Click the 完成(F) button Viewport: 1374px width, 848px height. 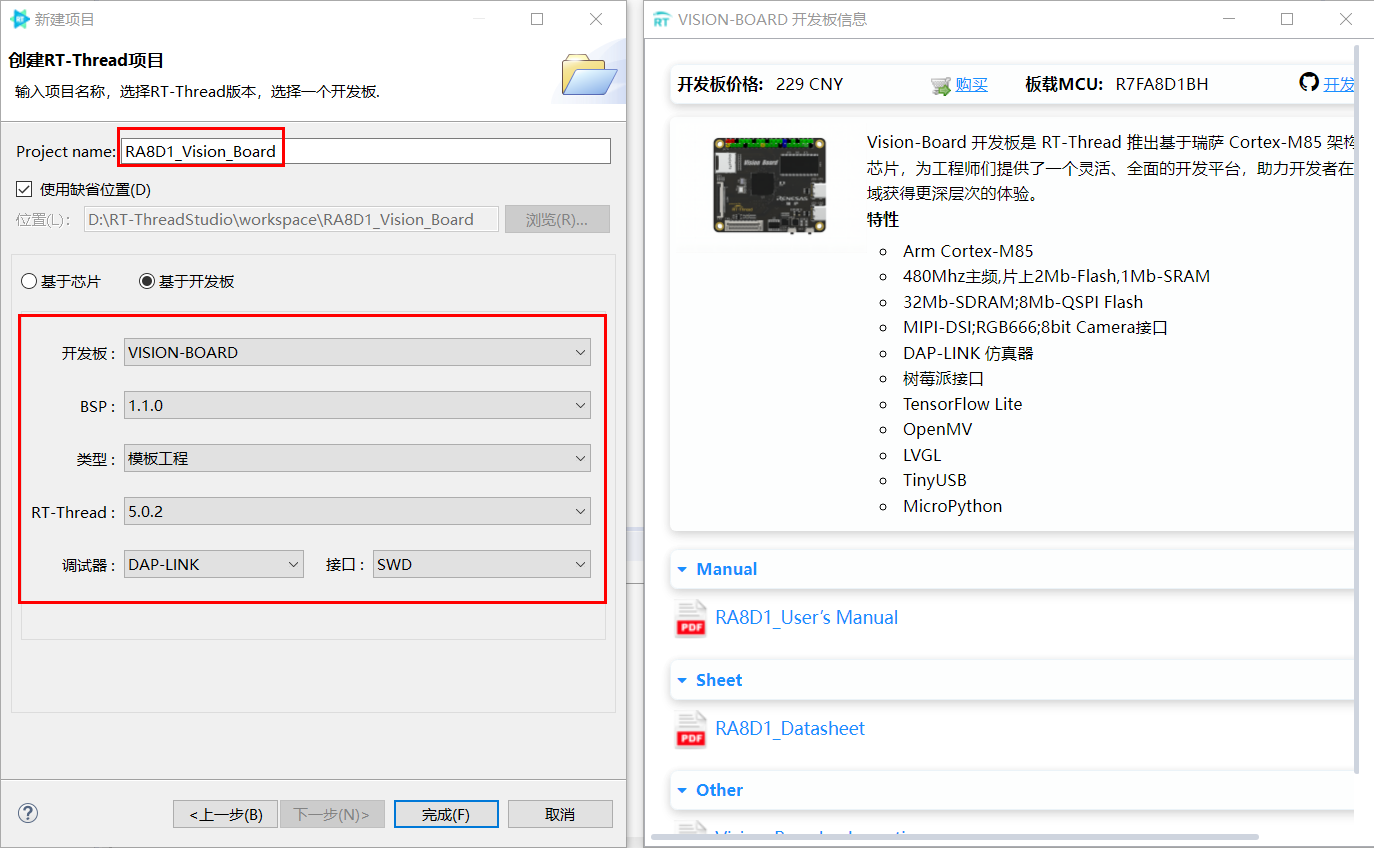pos(446,814)
